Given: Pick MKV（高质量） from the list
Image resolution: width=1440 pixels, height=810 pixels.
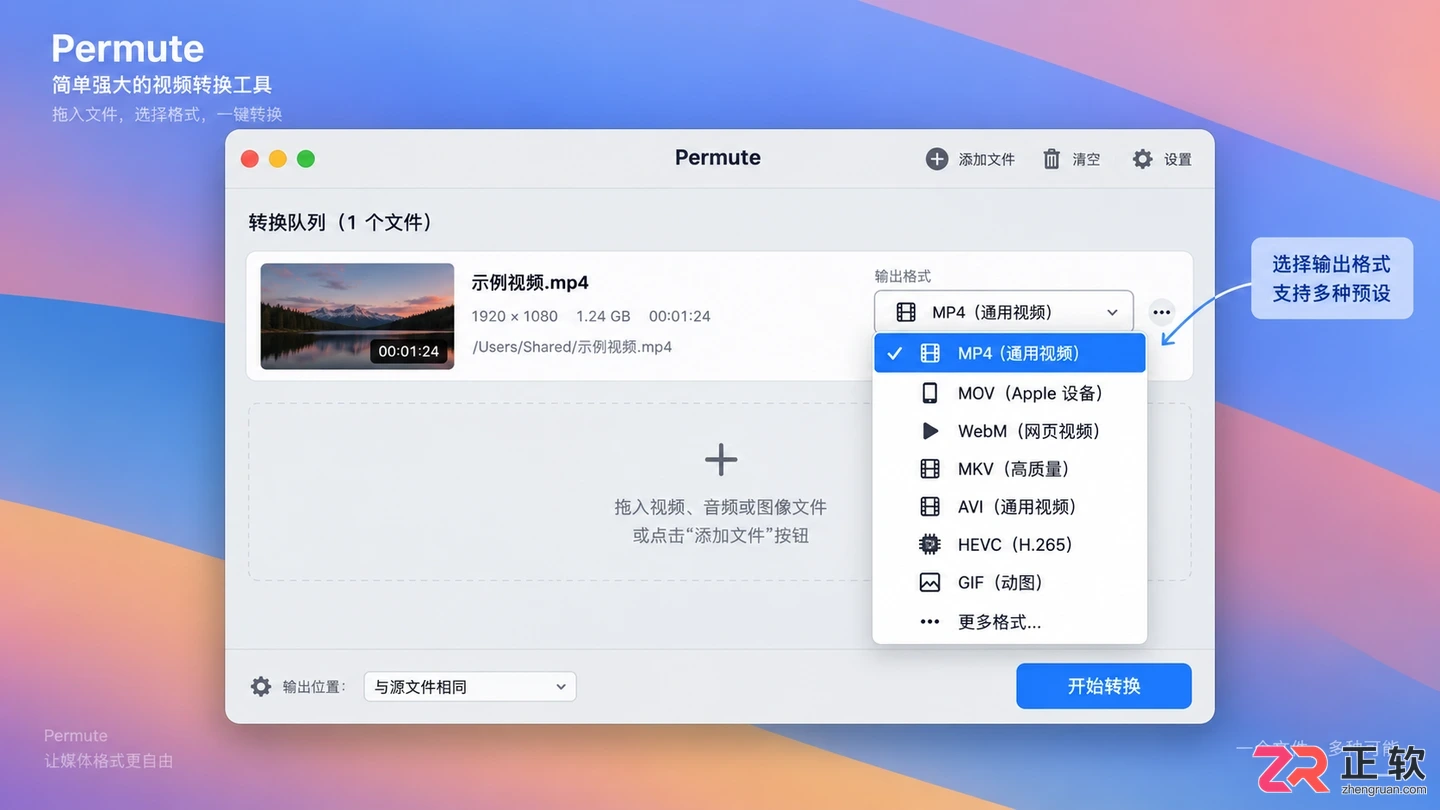Looking at the screenshot, I should pos(1010,469).
